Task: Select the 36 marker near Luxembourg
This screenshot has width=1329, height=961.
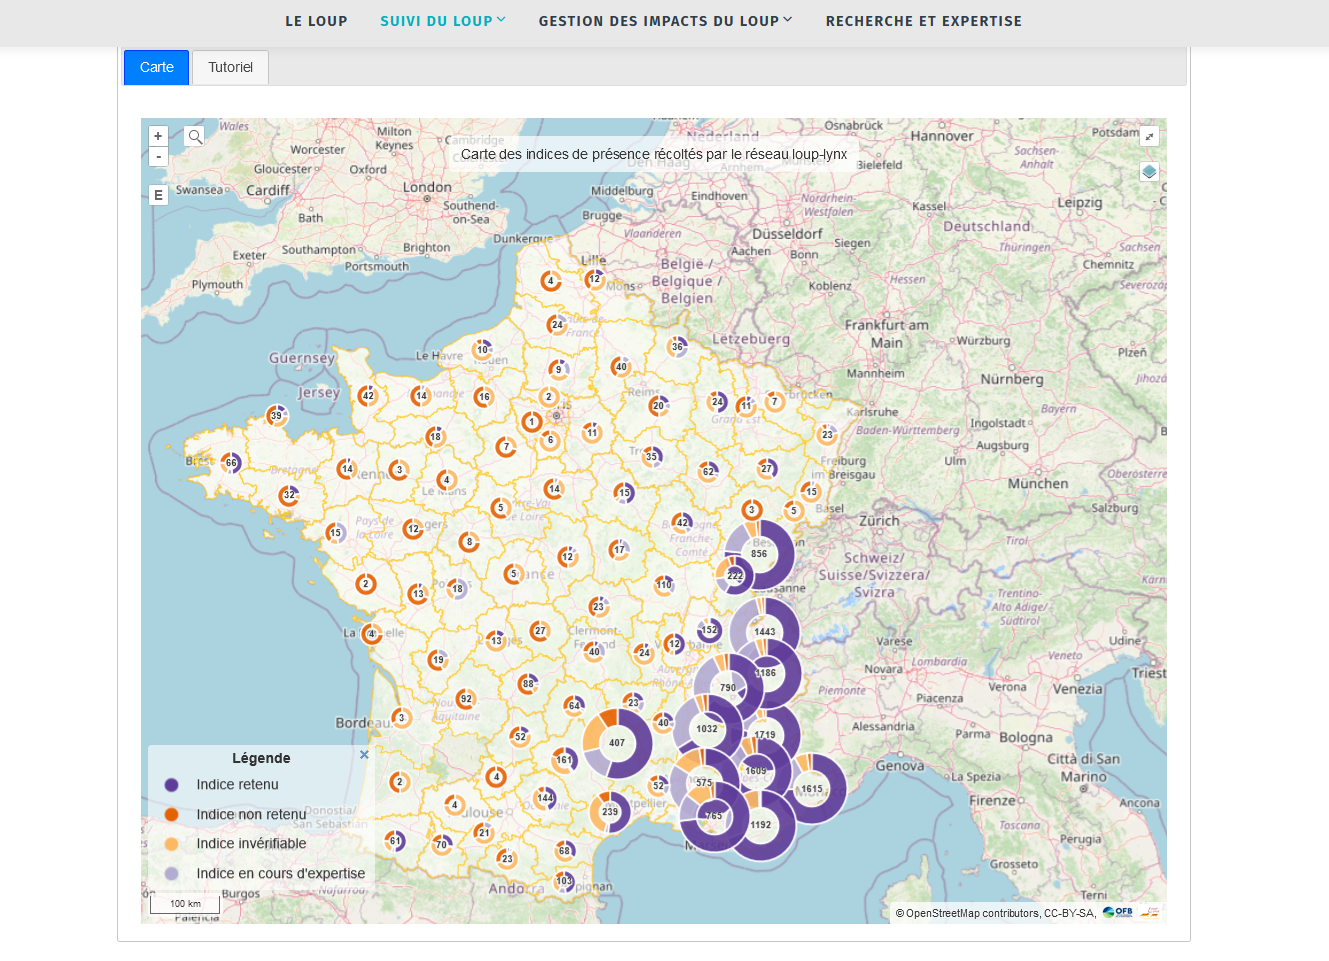Action: point(677,347)
